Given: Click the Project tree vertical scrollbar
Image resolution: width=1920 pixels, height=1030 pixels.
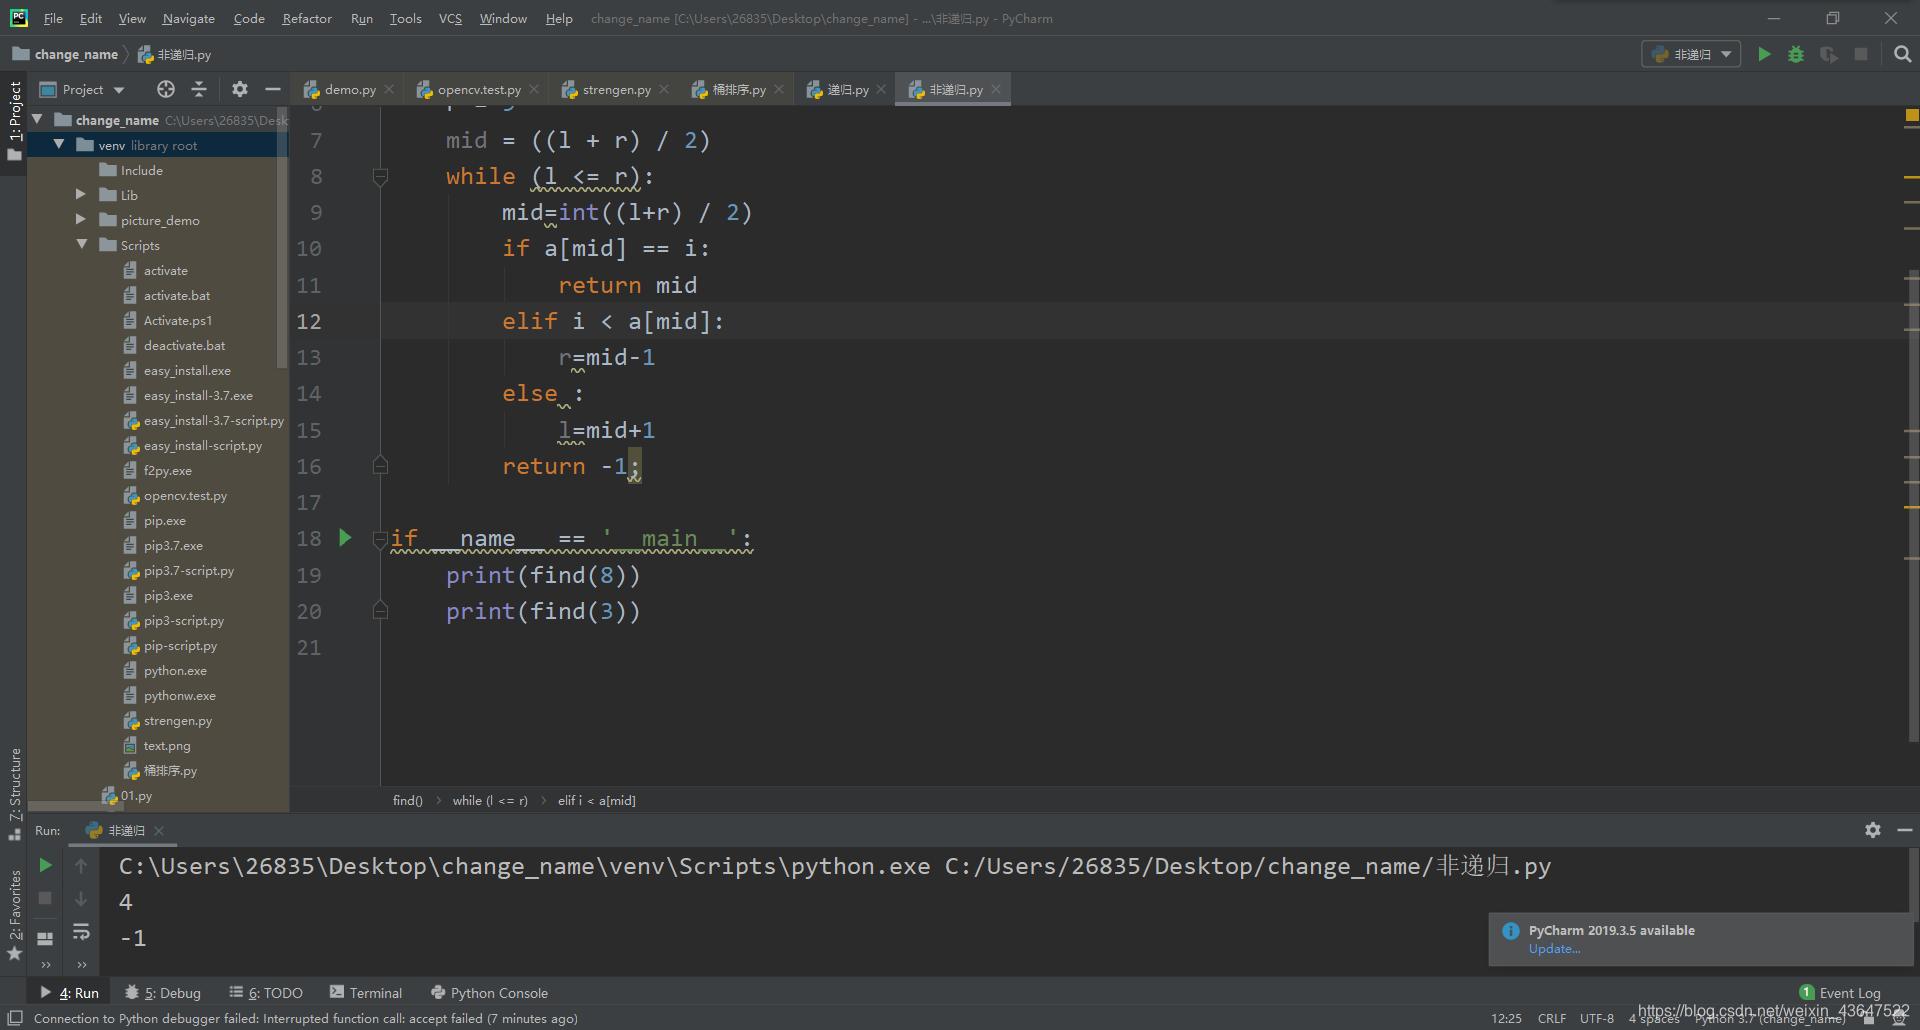Looking at the screenshot, I should click(x=283, y=237).
